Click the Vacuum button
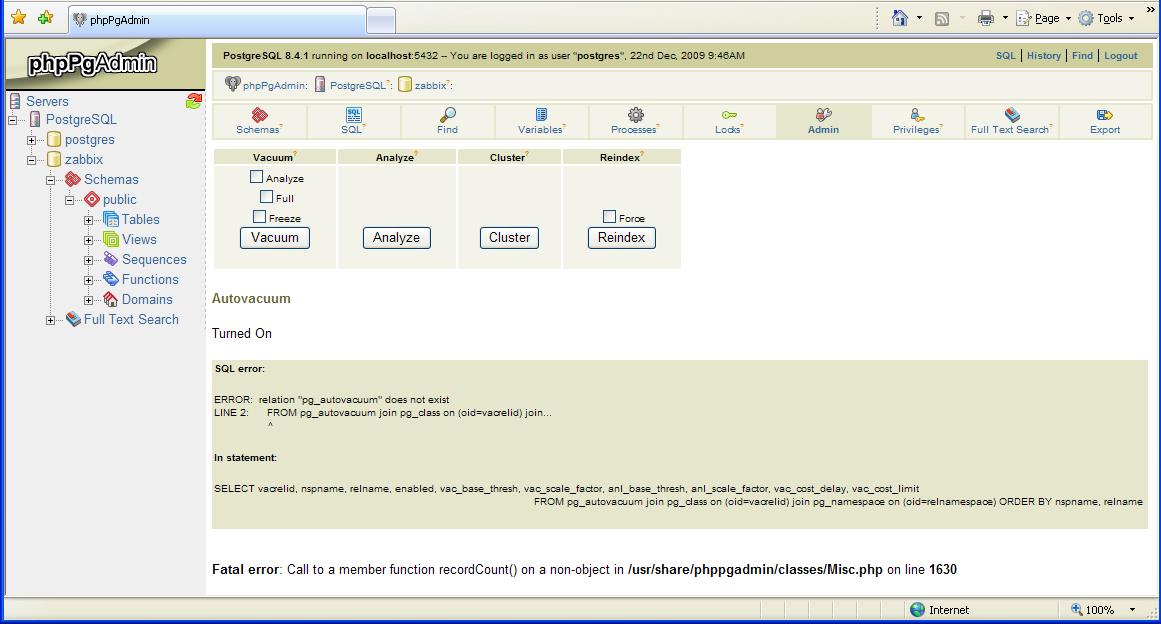This screenshot has width=1161, height=624. (275, 238)
